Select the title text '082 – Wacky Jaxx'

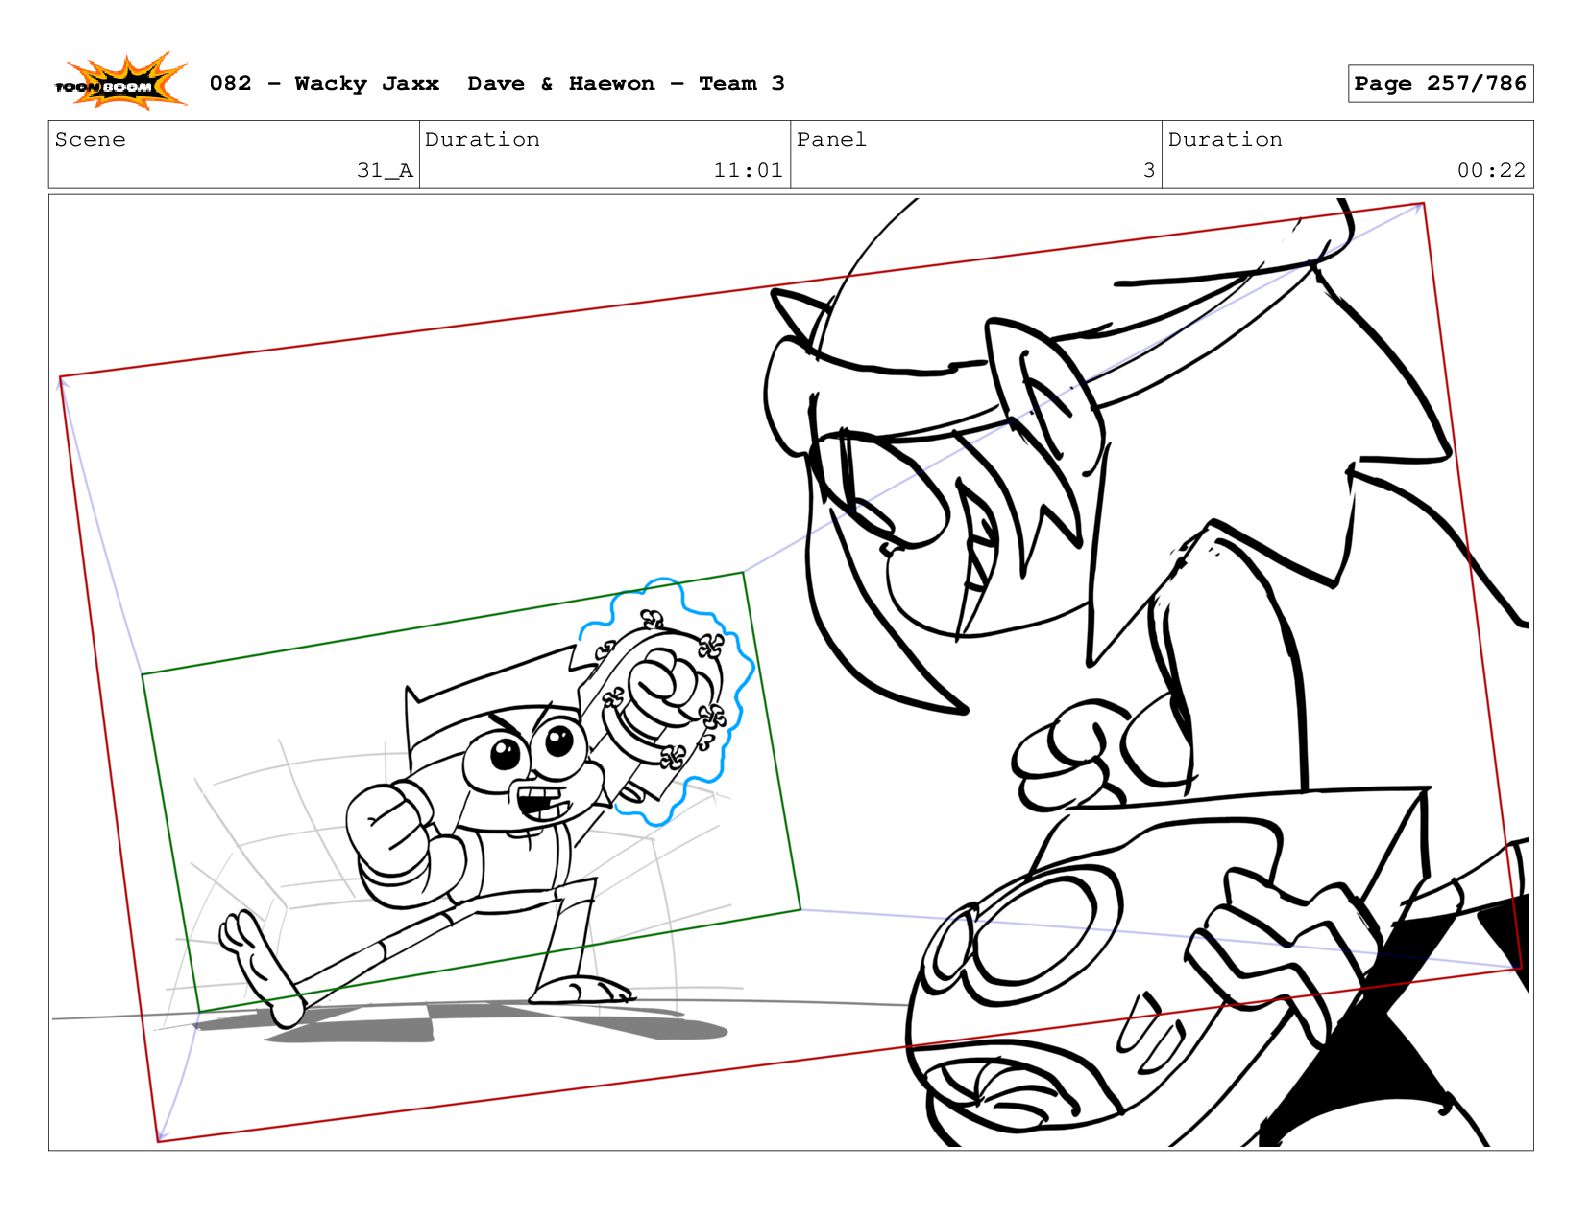click(324, 84)
